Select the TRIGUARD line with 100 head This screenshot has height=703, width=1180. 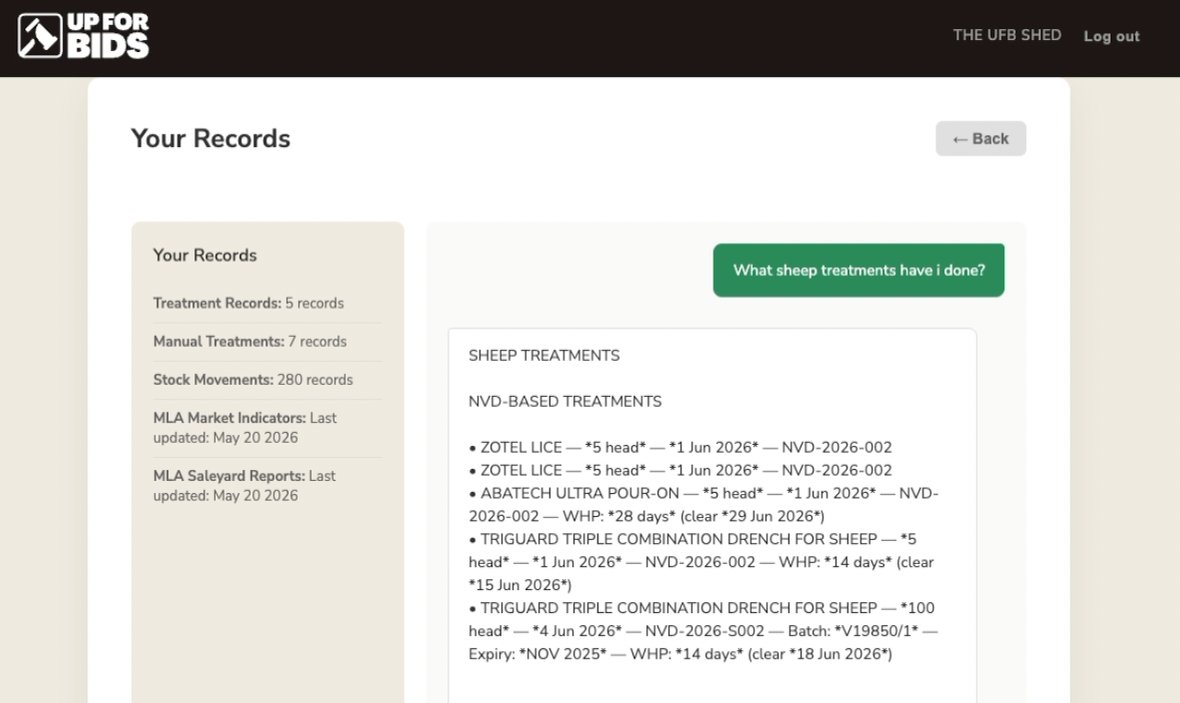[704, 631]
